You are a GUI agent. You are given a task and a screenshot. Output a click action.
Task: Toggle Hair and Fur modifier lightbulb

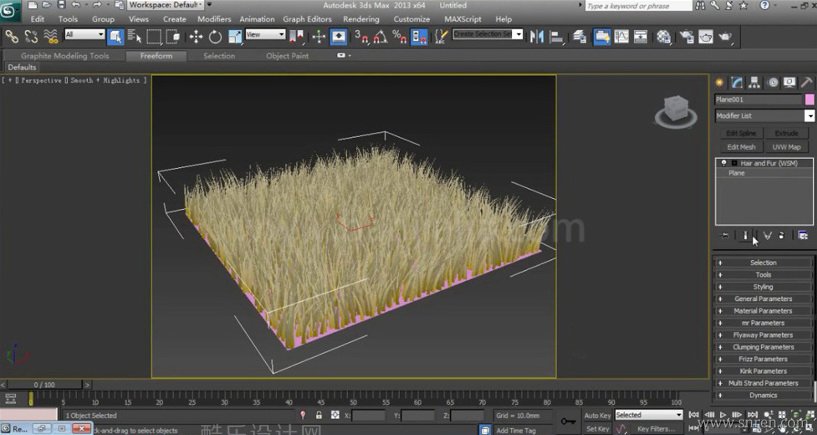coord(723,162)
